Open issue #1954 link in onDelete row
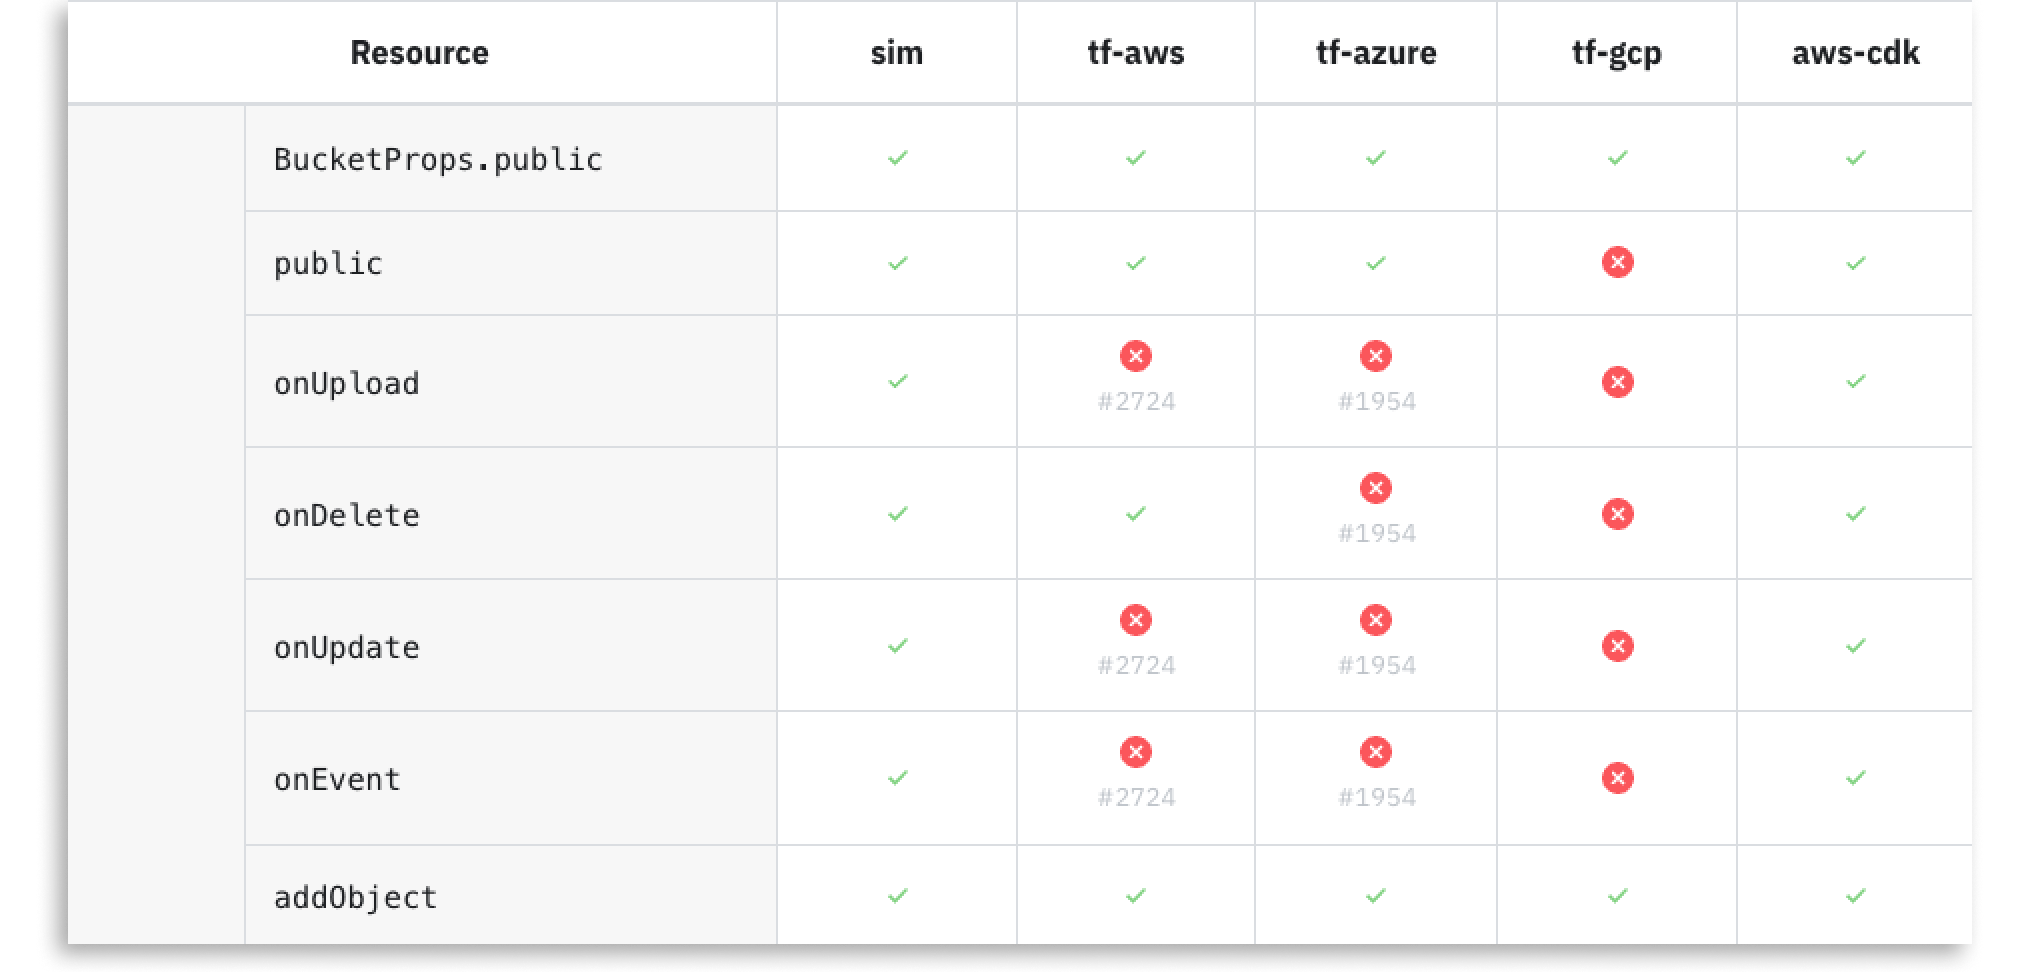This screenshot has width=2028, height=972. click(1377, 534)
